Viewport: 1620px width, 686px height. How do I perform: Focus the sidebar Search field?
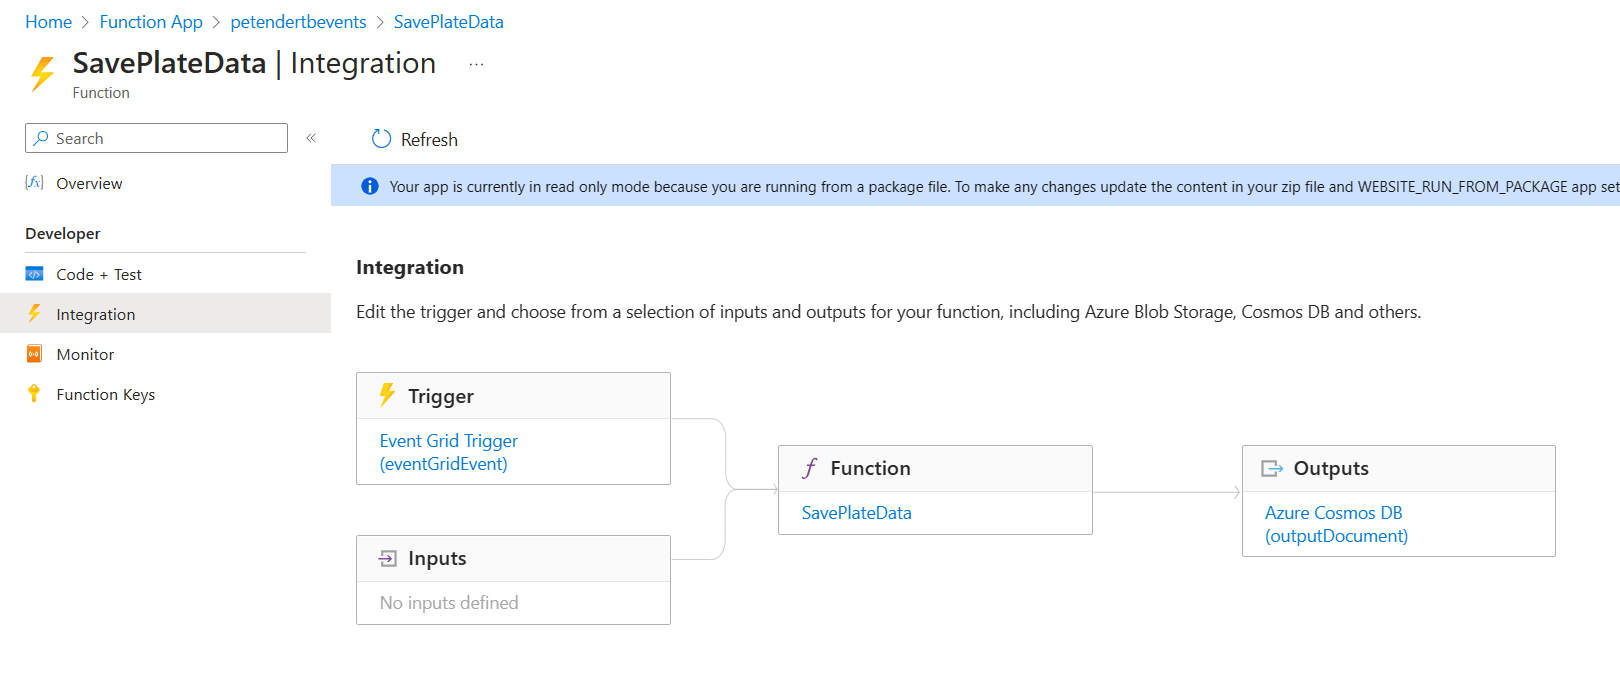point(156,138)
